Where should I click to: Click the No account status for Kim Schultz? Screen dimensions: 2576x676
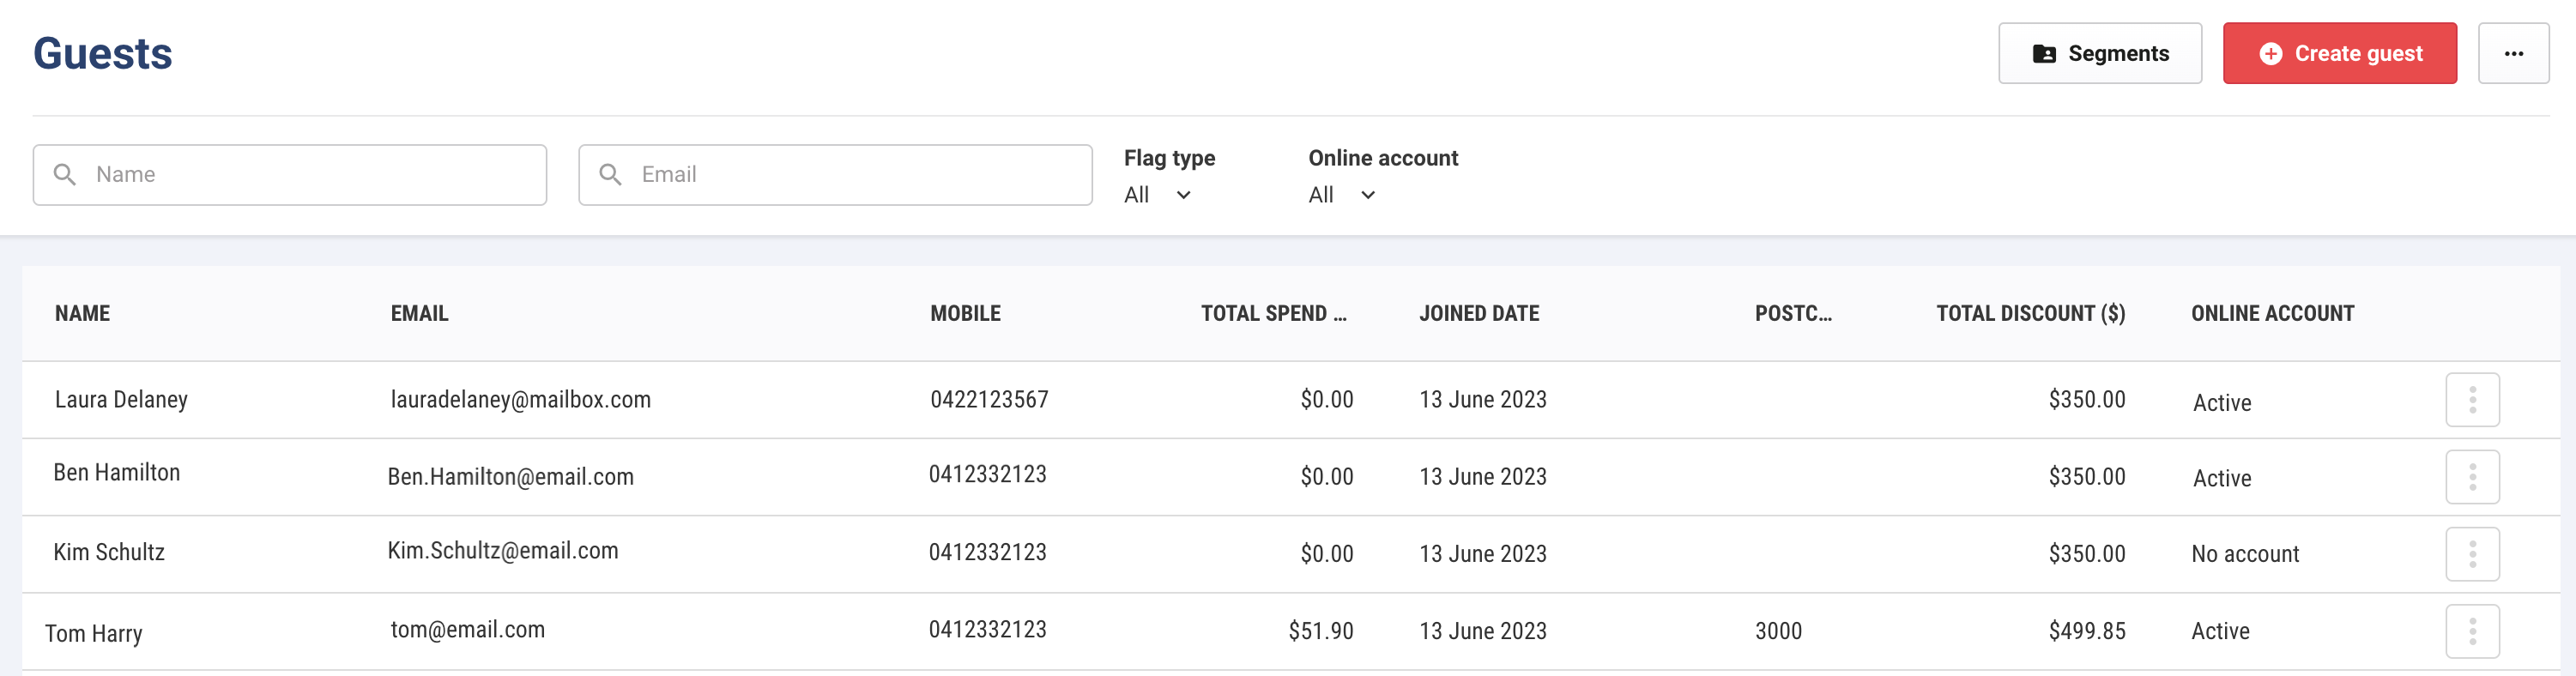click(2245, 554)
